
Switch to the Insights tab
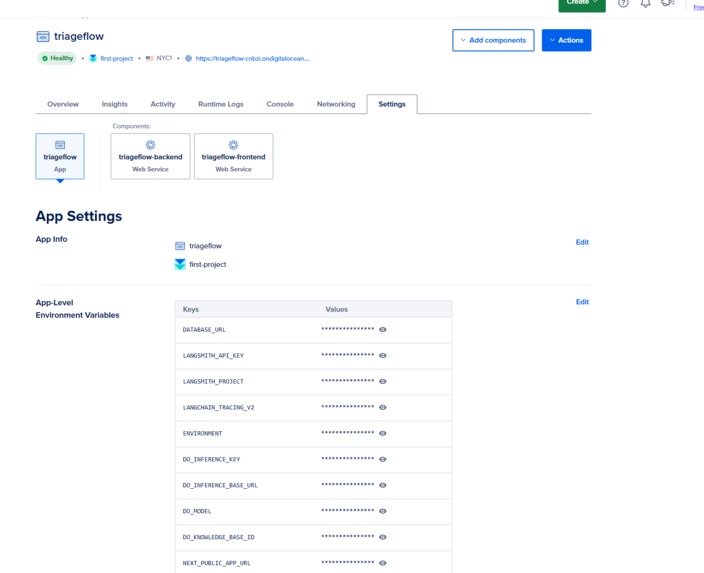click(x=114, y=104)
